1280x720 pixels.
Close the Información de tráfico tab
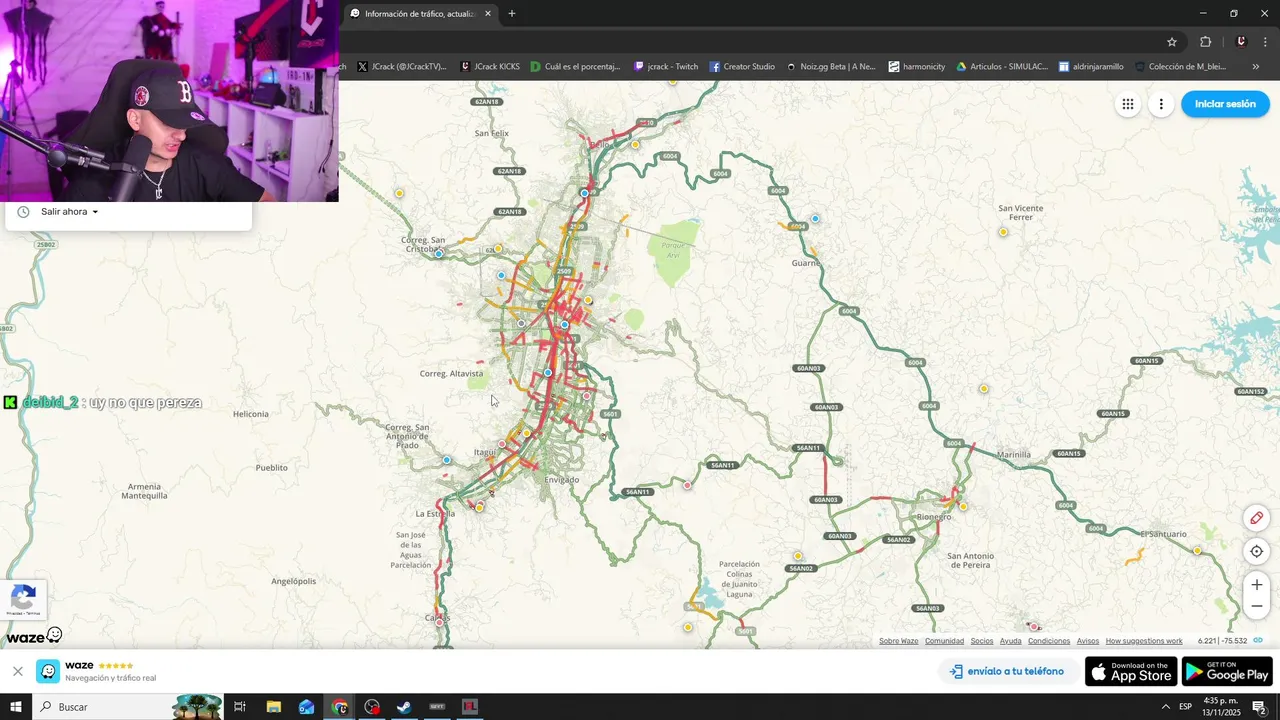[x=488, y=14]
